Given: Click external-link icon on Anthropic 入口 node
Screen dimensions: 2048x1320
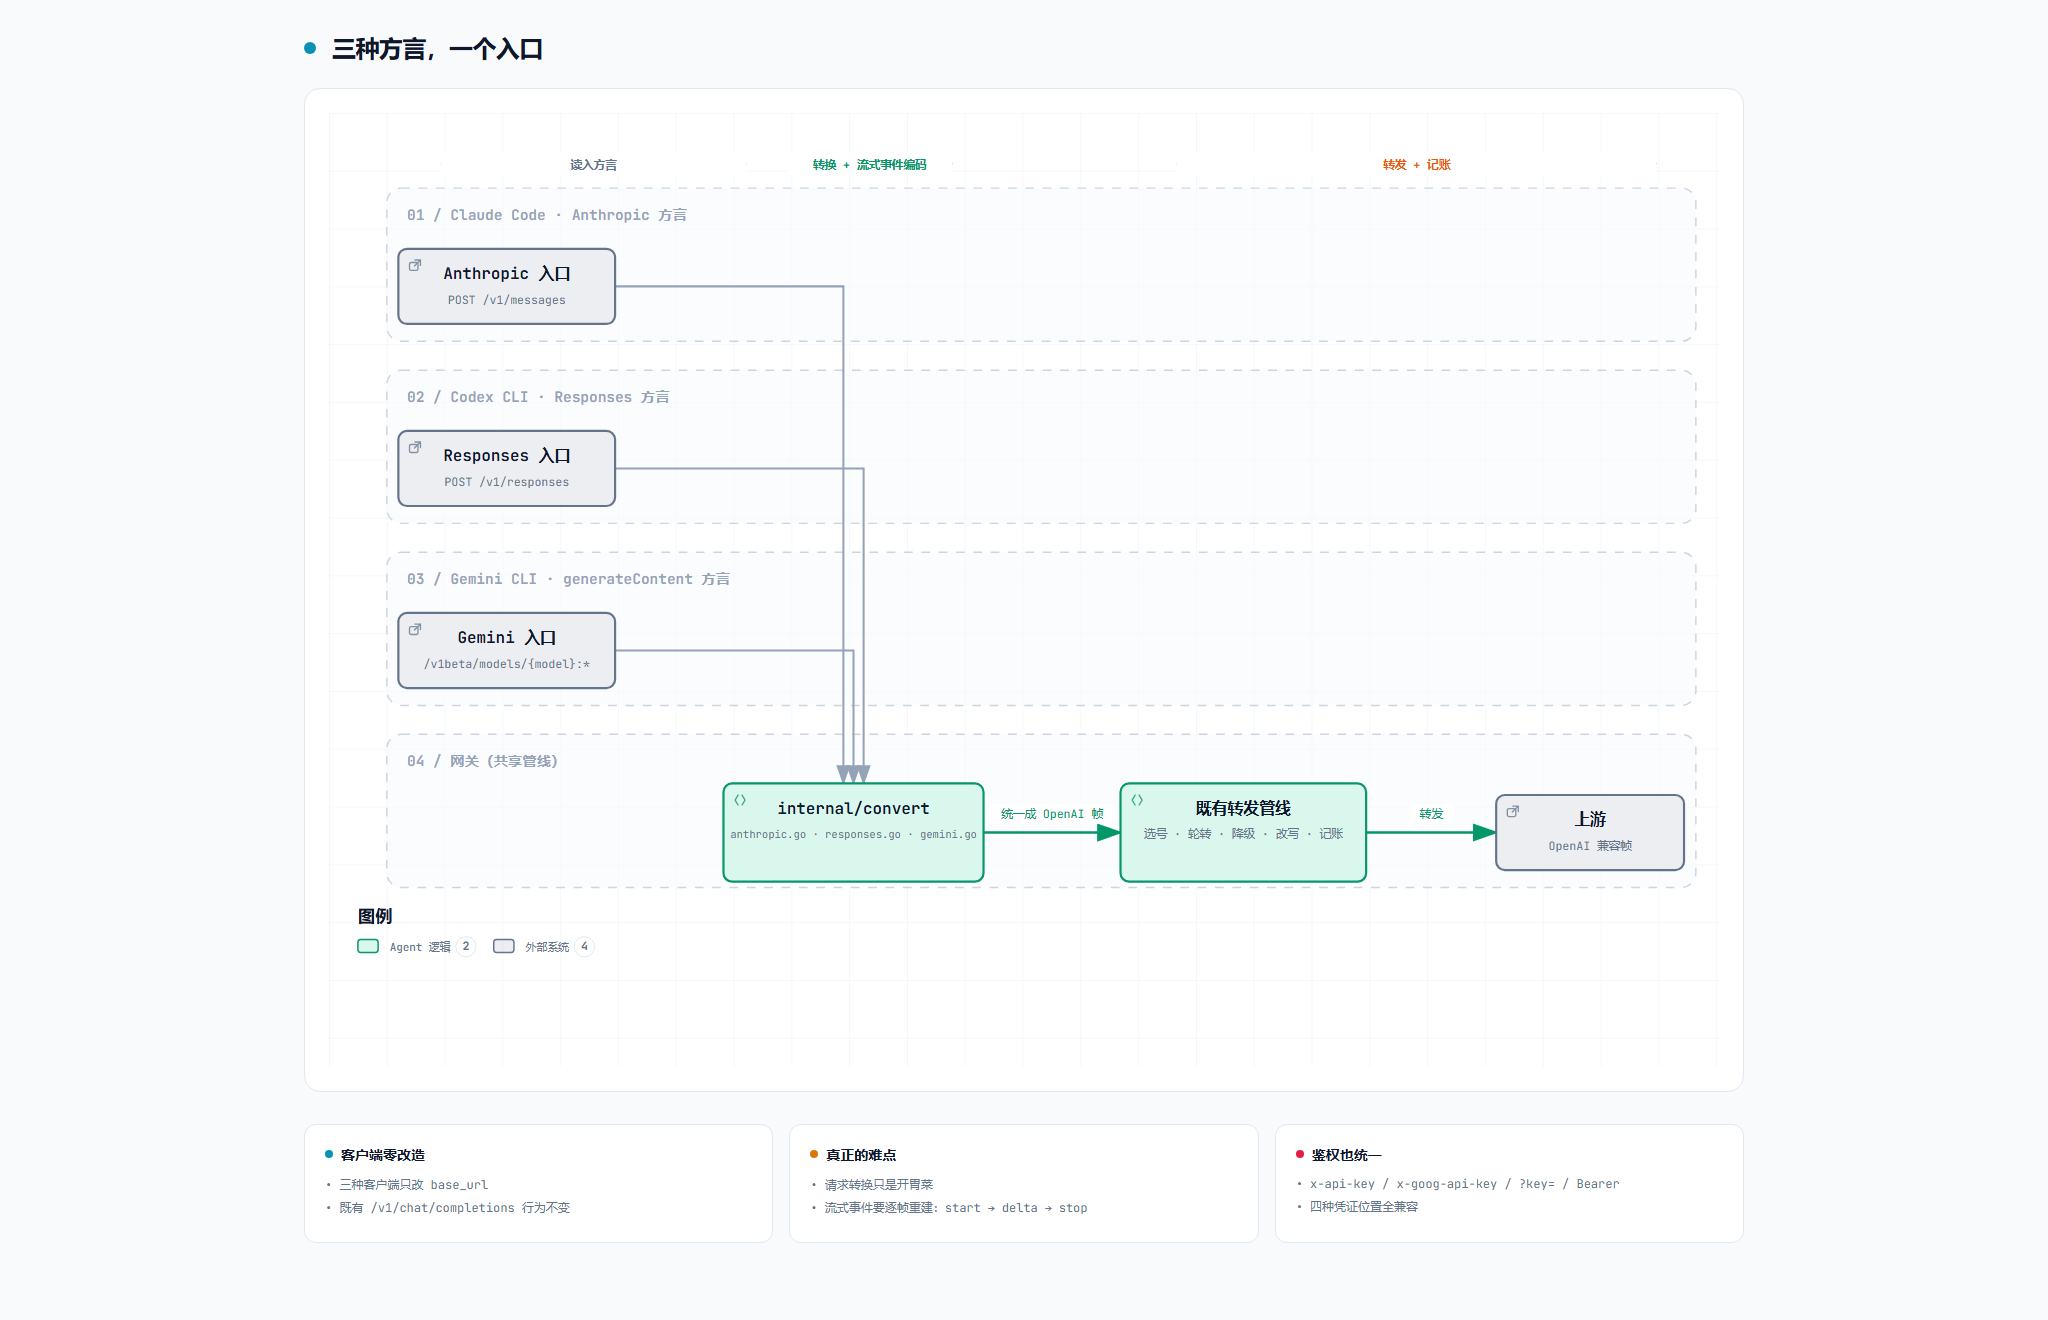Looking at the screenshot, I should click(415, 265).
